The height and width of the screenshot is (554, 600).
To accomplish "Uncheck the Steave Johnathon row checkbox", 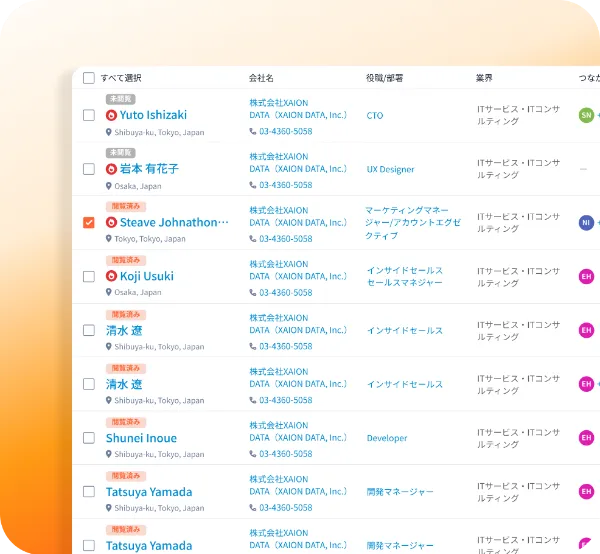I will [89, 222].
